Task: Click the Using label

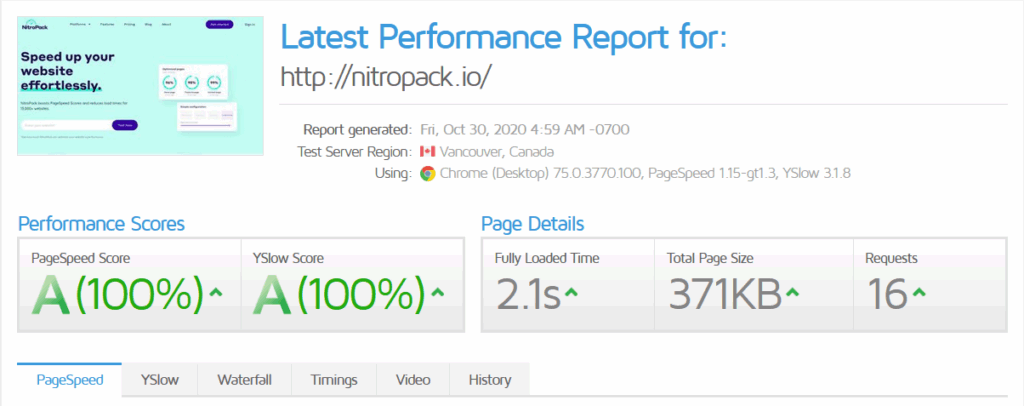Action: (394, 174)
